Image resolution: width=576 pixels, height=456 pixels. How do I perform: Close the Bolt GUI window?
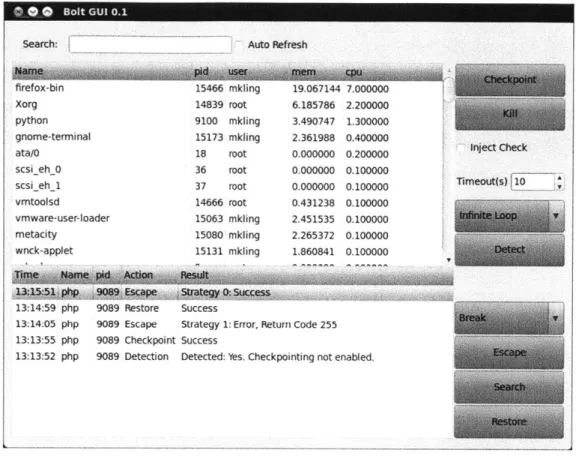18,12
